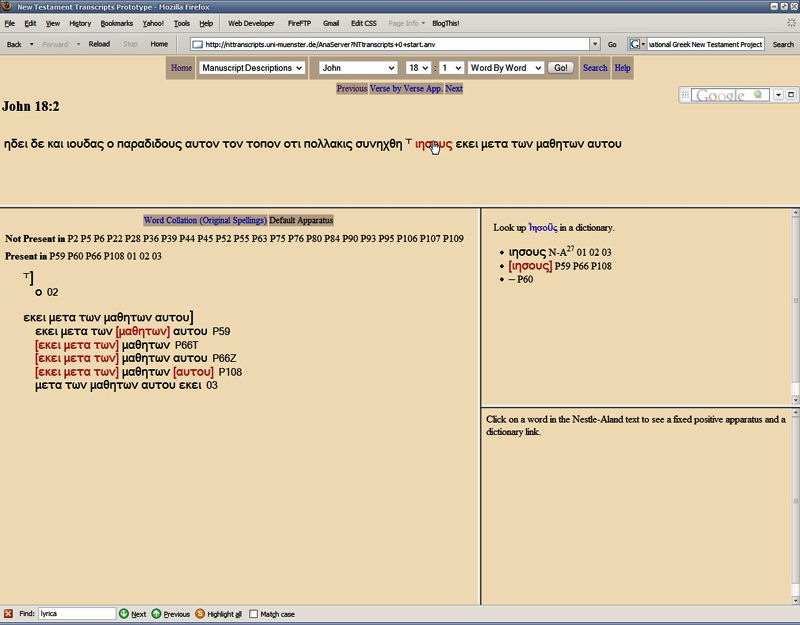Open the chapter 18 dropdown

418,68
